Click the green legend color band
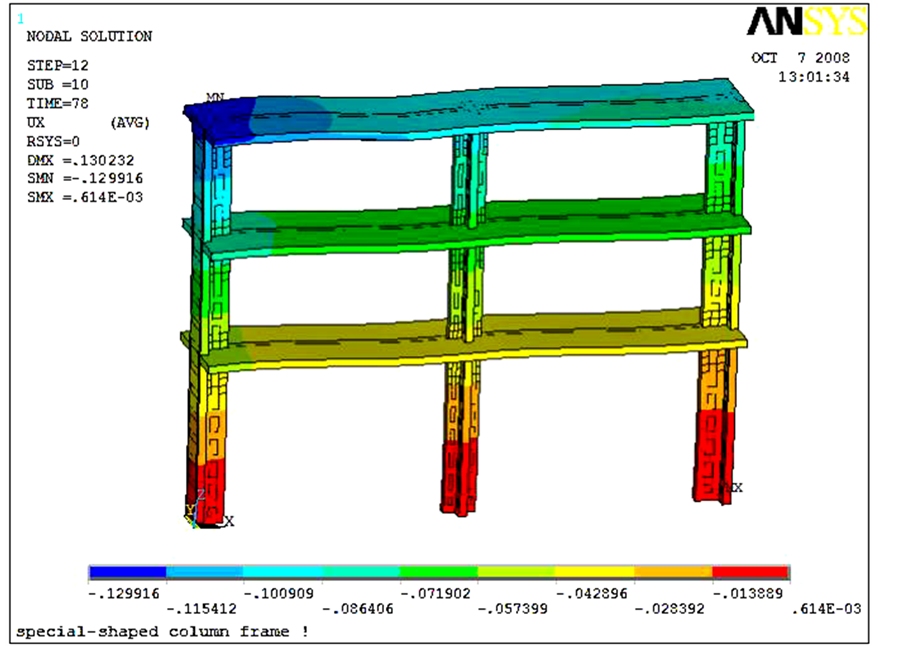Image resolution: width=903 pixels, height=646 pixels. [438, 573]
